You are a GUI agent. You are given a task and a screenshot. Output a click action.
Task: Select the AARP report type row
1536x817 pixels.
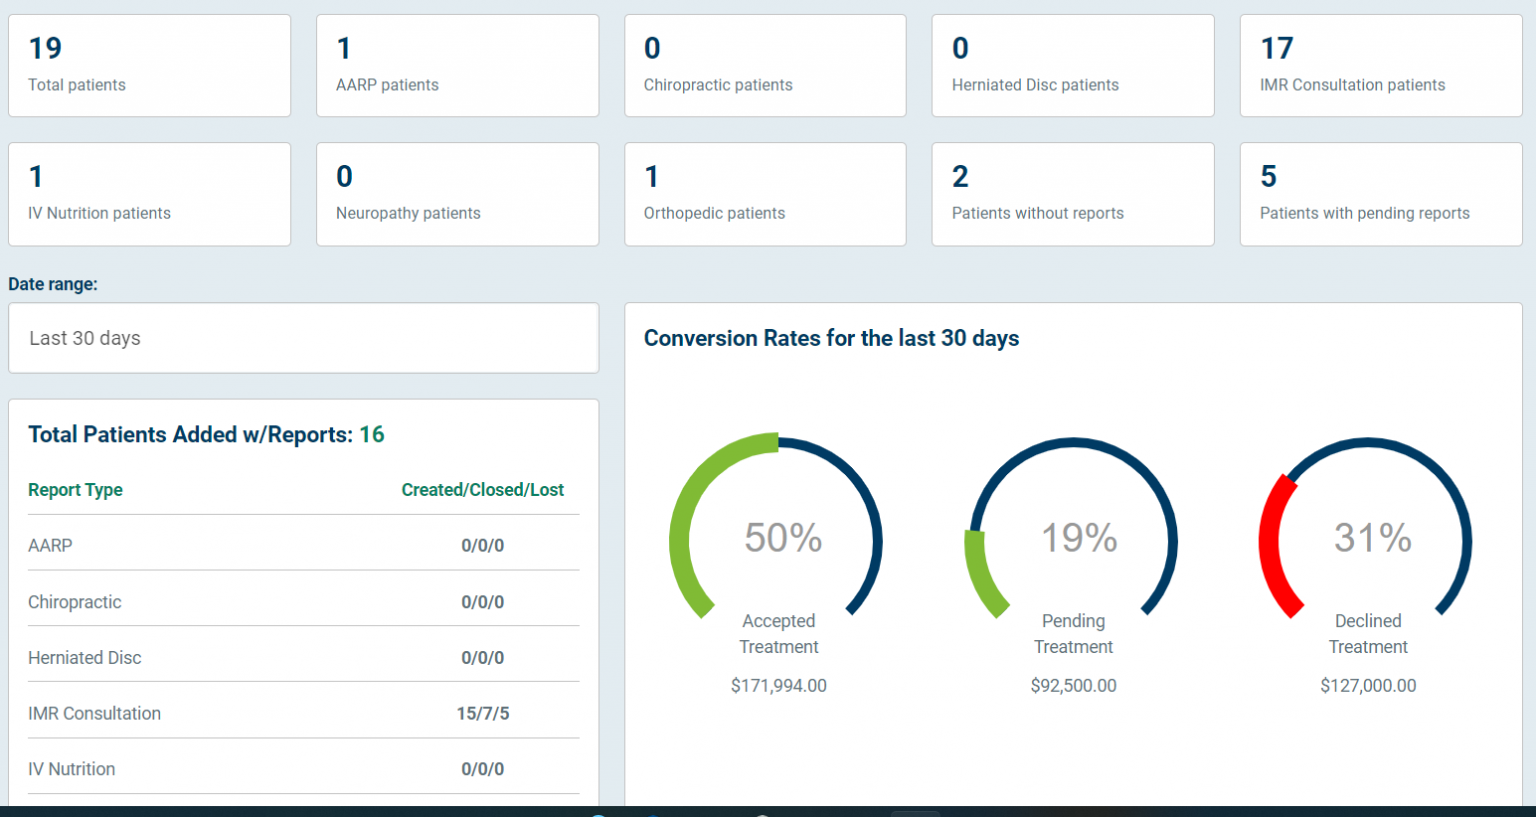[x=304, y=545]
